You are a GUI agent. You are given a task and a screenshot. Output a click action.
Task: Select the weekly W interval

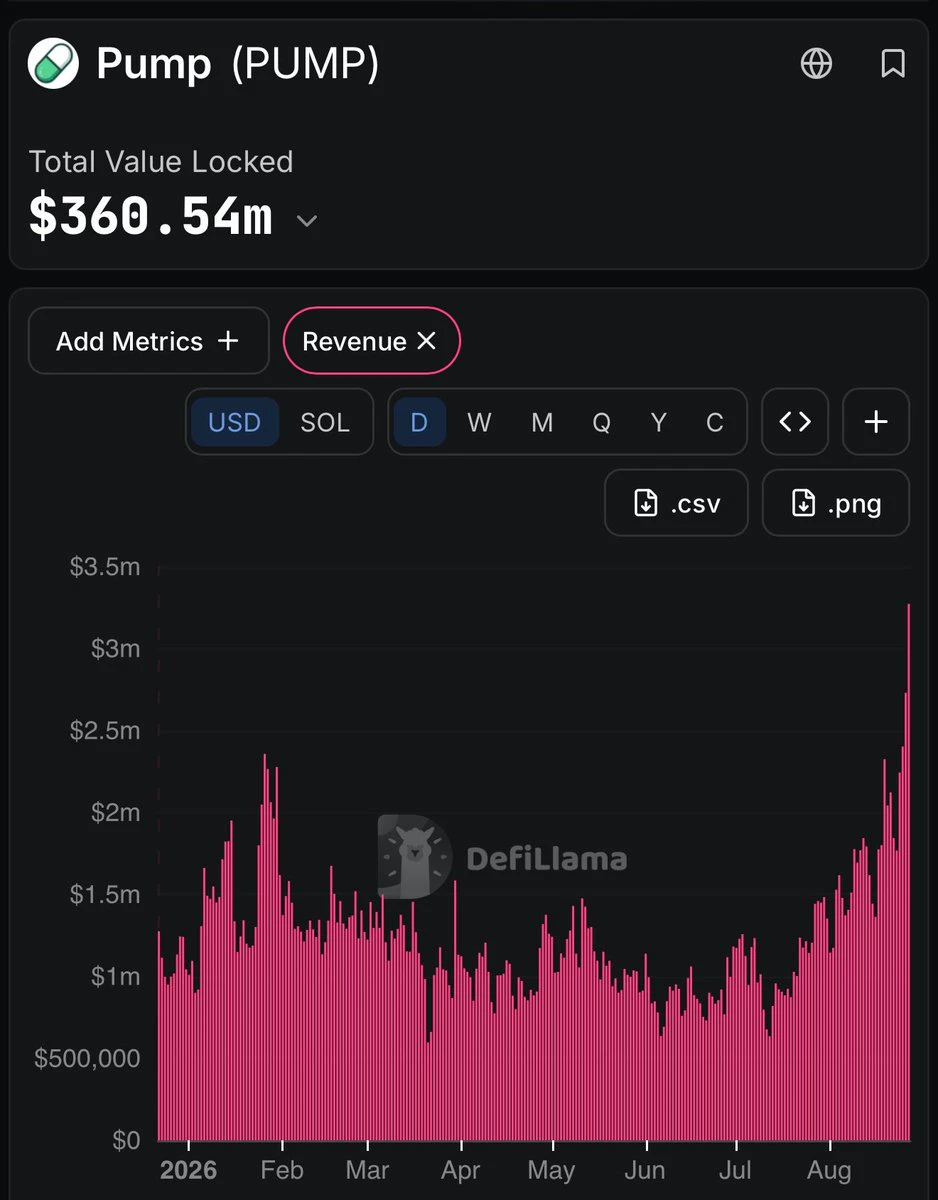coord(479,422)
